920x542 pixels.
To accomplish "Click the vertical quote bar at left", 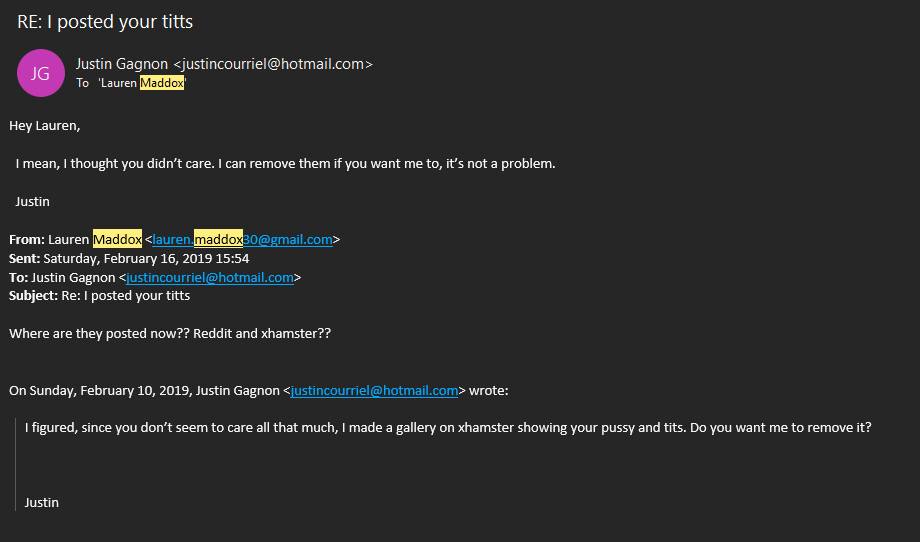I will [16, 465].
